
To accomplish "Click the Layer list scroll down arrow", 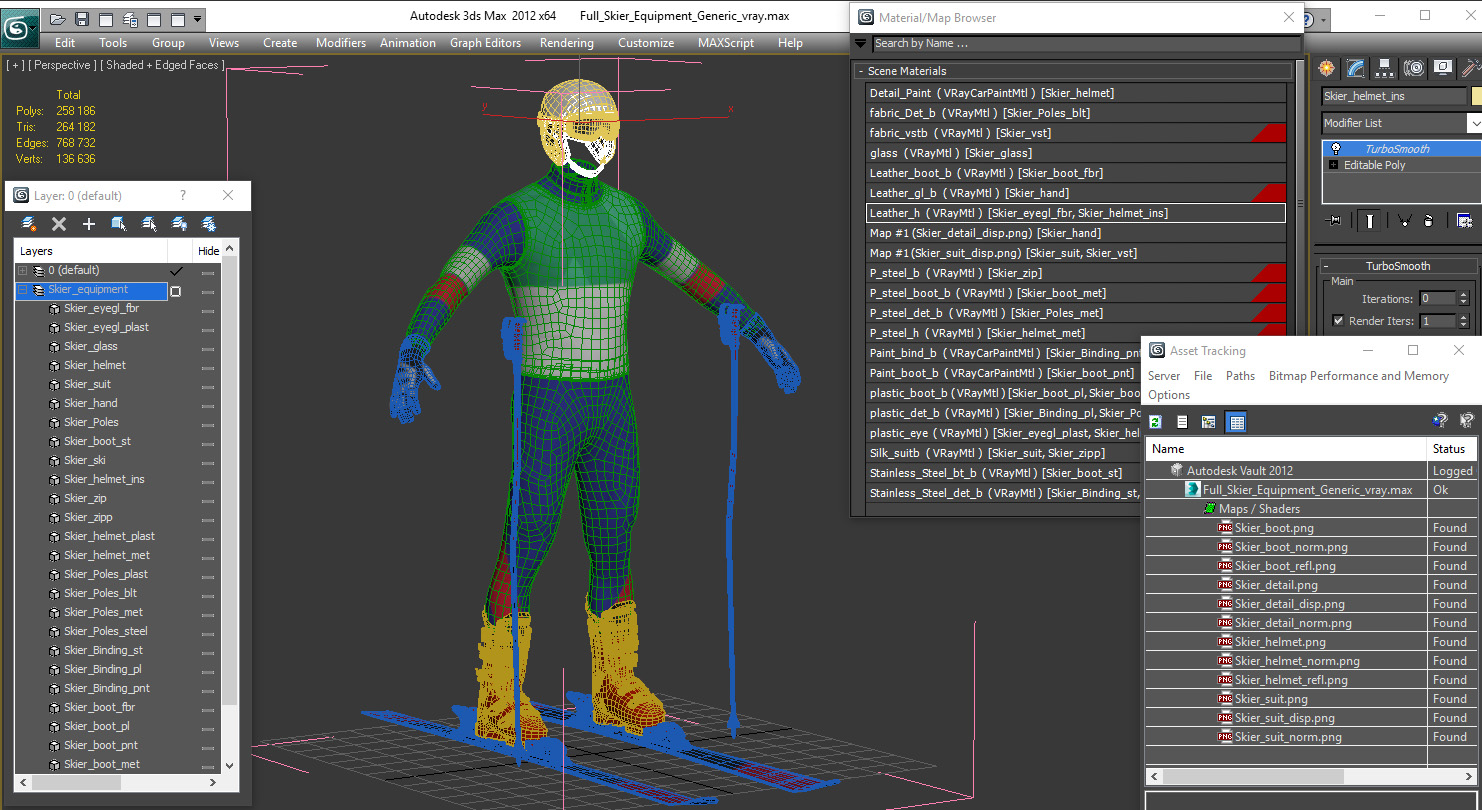I will tap(229, 765).
